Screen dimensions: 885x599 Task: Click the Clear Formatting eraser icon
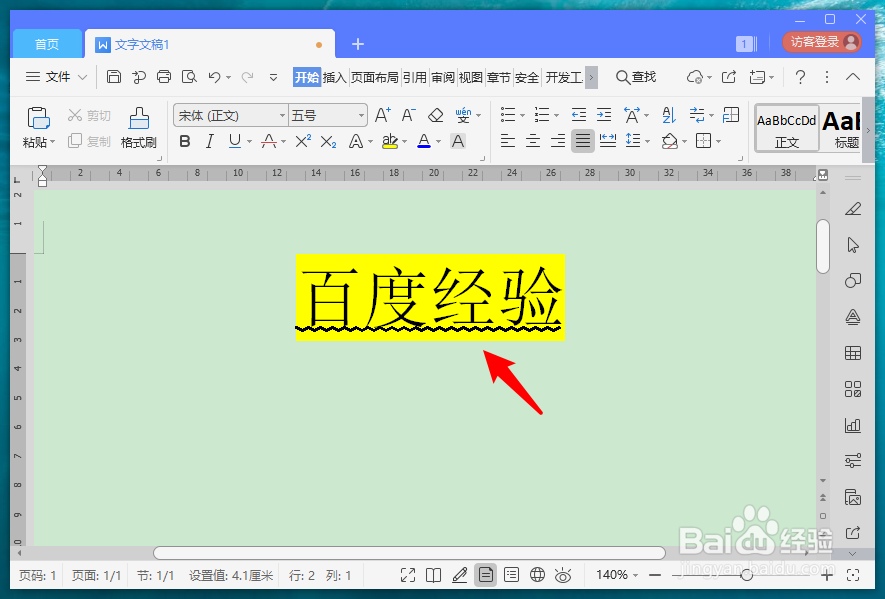pos(435,115)
